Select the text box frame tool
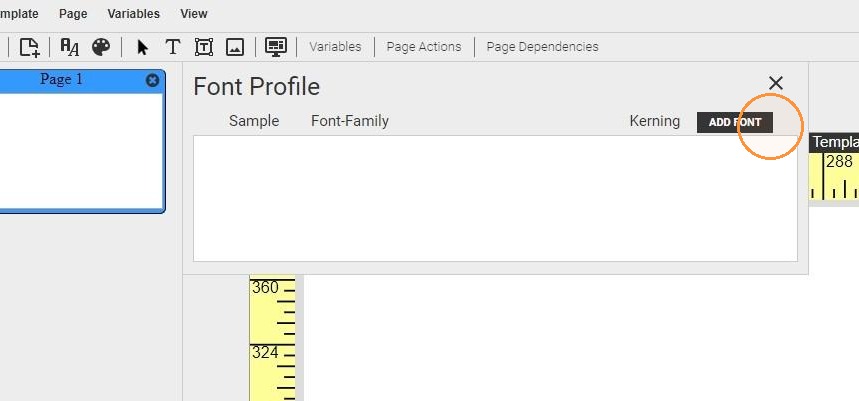 pos(204,47)
